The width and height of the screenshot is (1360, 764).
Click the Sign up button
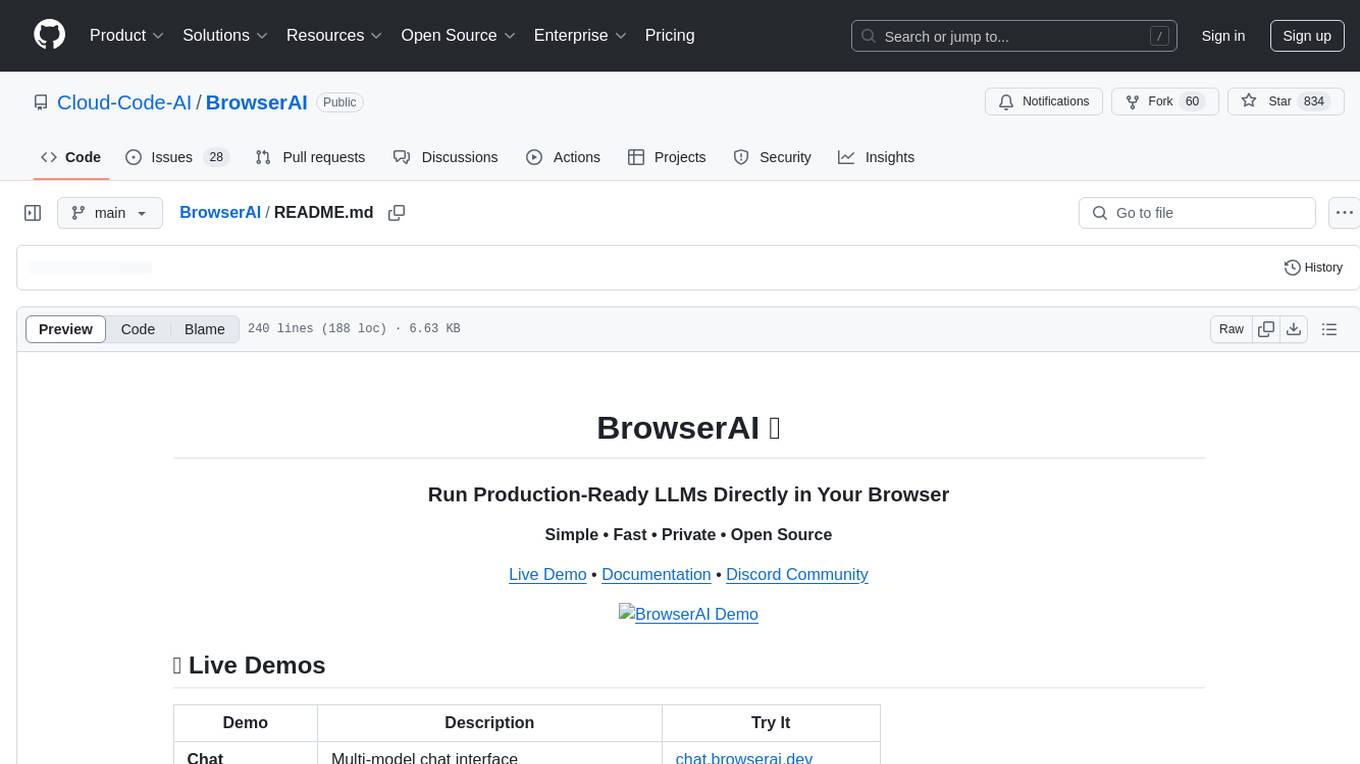pyautogui.click(x=1307, y=36)
